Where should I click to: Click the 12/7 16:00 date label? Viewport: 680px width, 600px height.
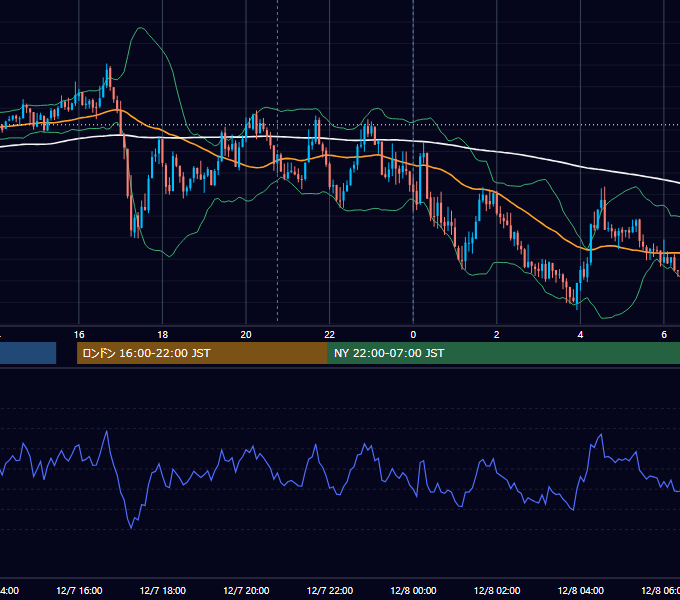tap(79, 590)
